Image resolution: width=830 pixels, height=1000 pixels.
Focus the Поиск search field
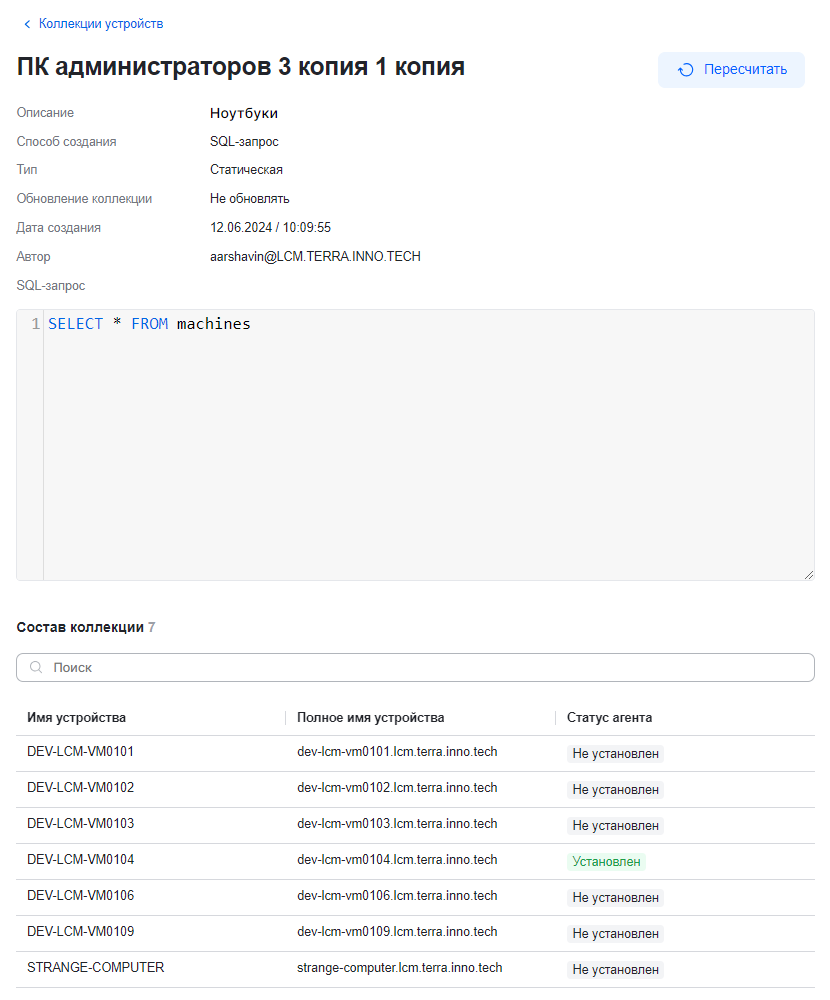click(x=420, y=668)
